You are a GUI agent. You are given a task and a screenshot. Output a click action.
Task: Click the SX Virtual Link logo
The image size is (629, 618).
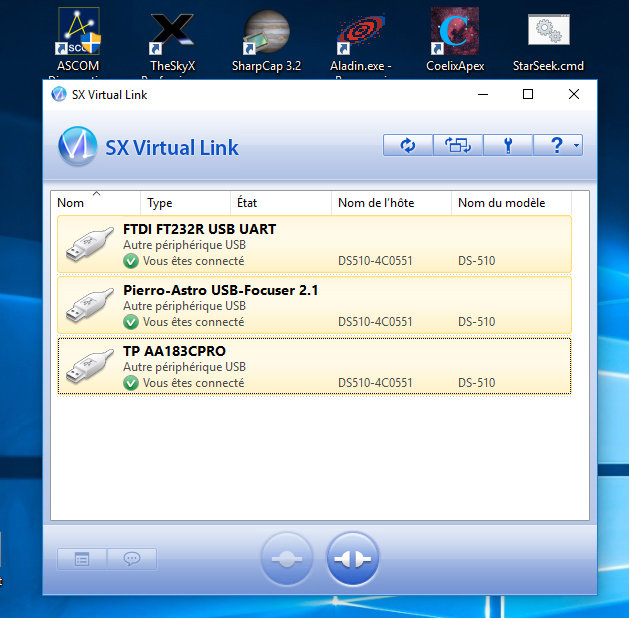point(77,146)
